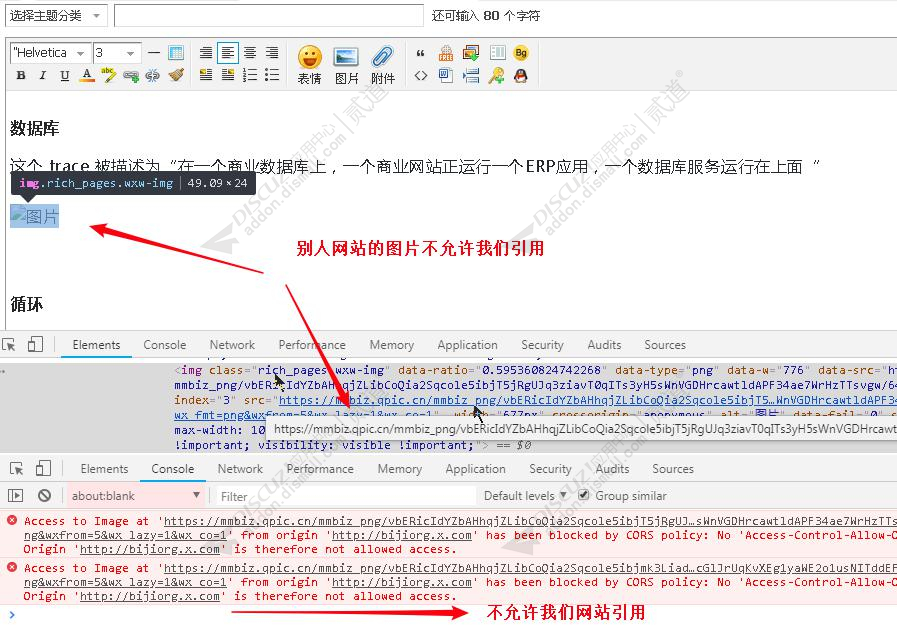Expand the Helvetica font family dropdown
This screenshot has height=636, width=897.
coord(49,53)
